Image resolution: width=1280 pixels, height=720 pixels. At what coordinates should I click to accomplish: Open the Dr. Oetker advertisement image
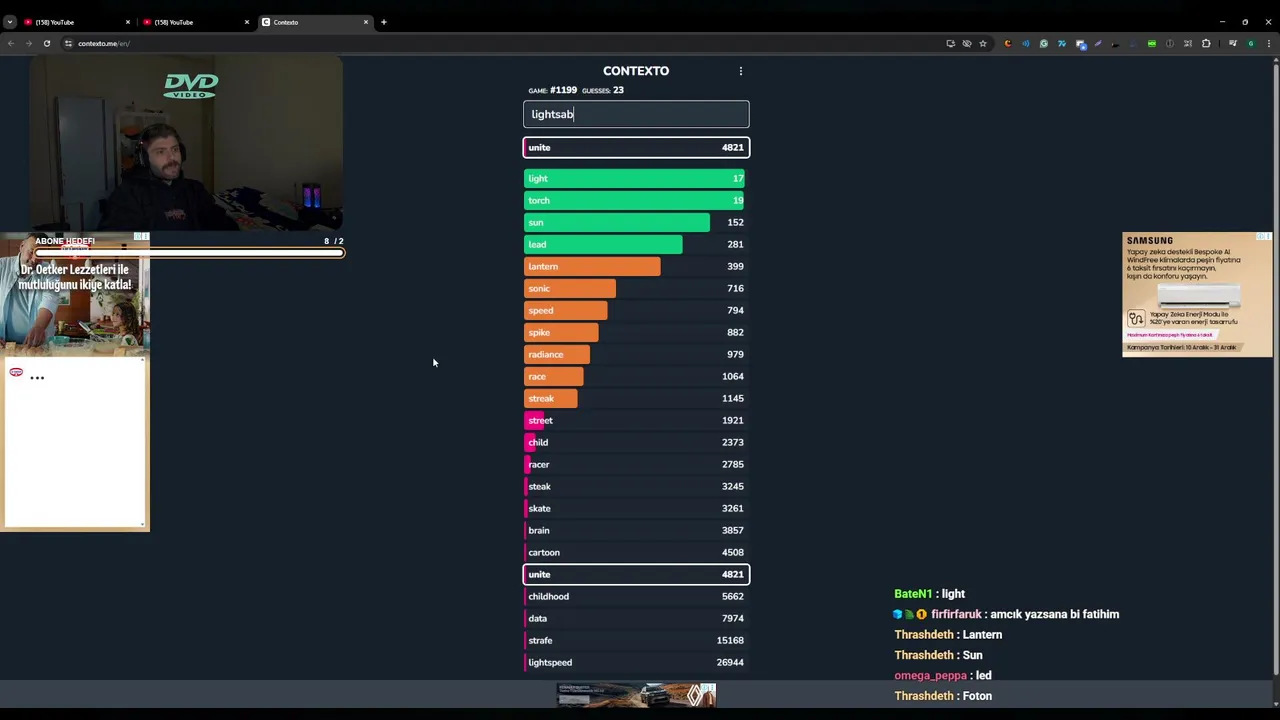point(75,295)
